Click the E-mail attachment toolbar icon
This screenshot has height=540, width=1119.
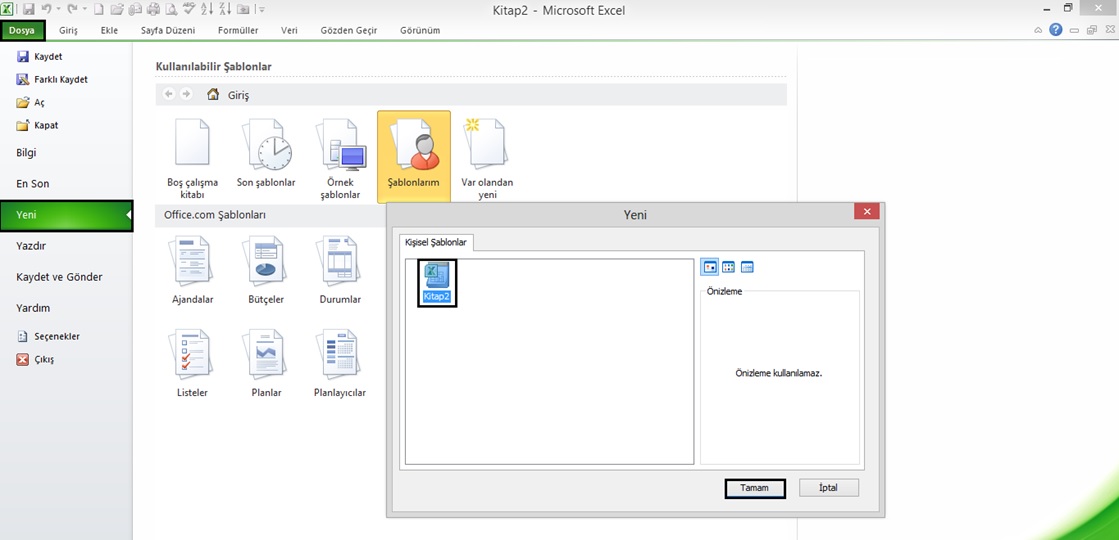pos(135,9)
